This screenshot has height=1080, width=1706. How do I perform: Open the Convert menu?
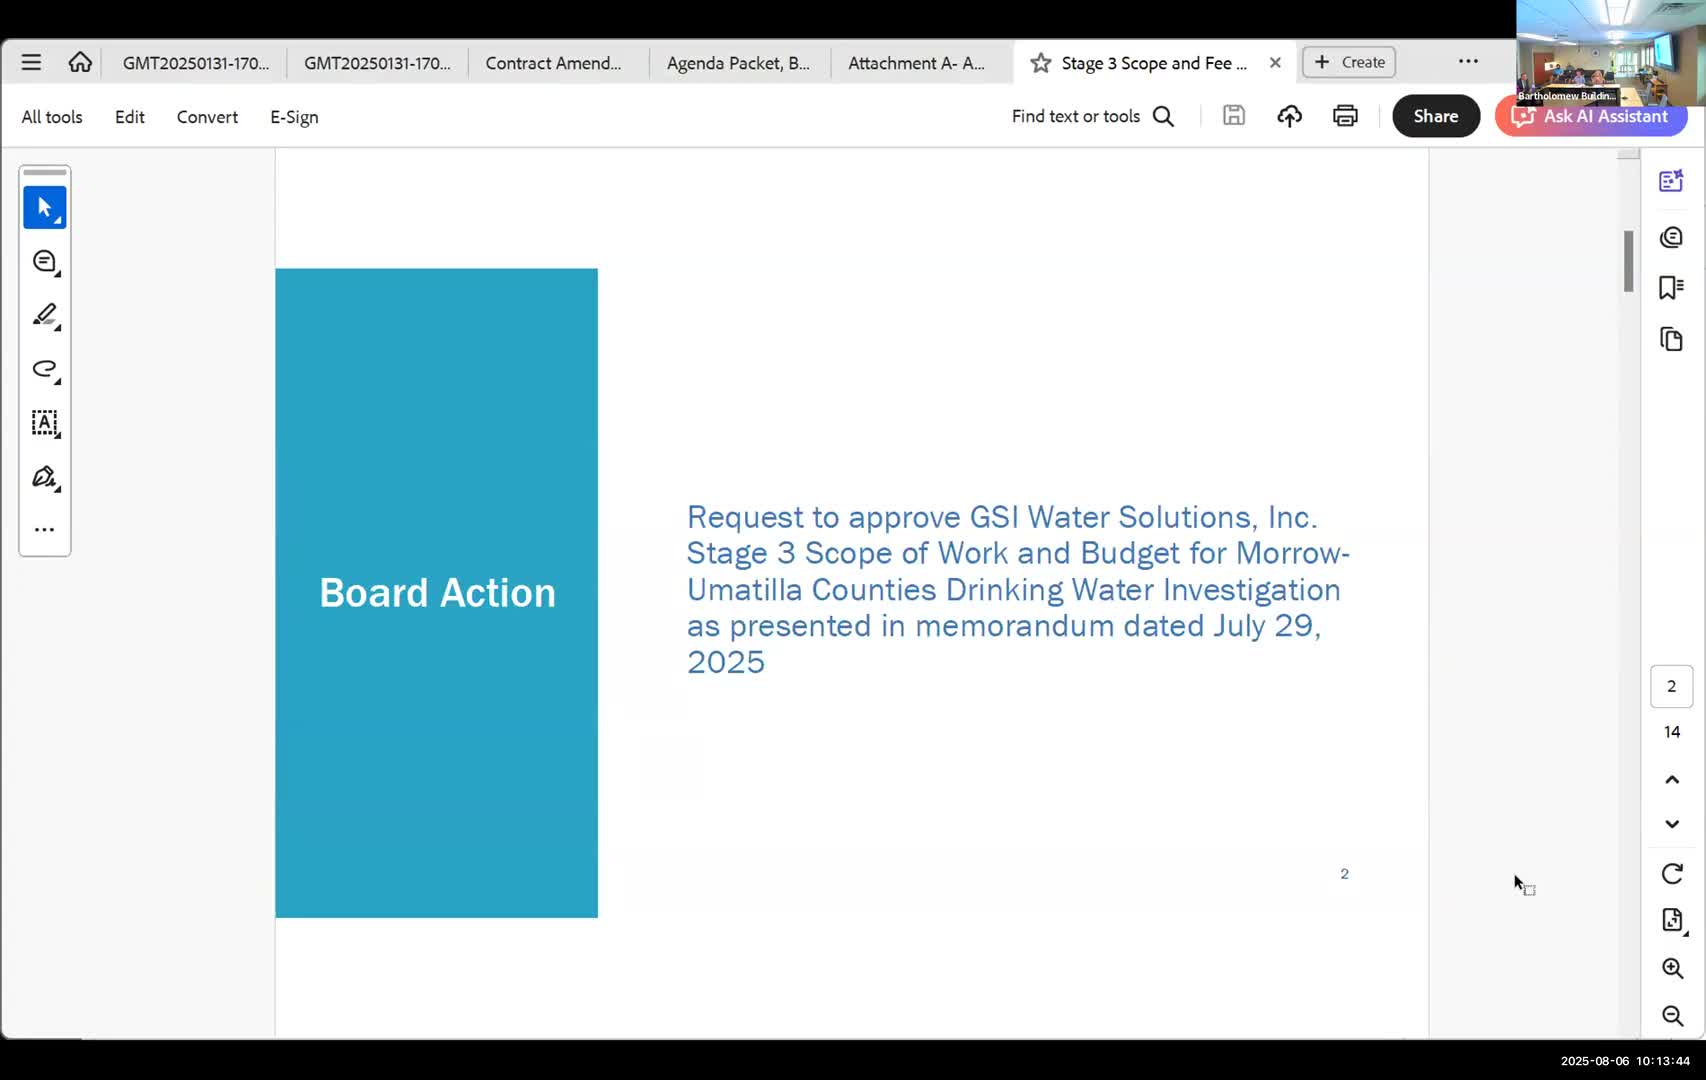click(207, 117)
